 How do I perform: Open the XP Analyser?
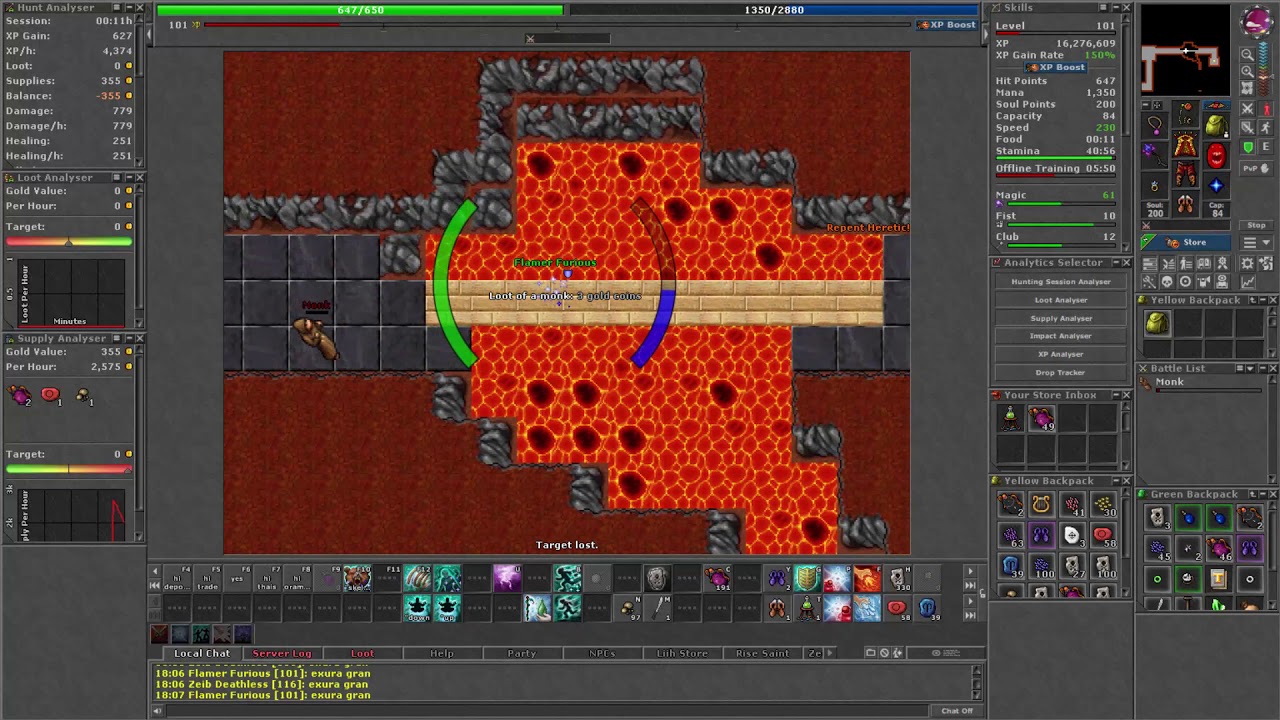(1061, 354)
